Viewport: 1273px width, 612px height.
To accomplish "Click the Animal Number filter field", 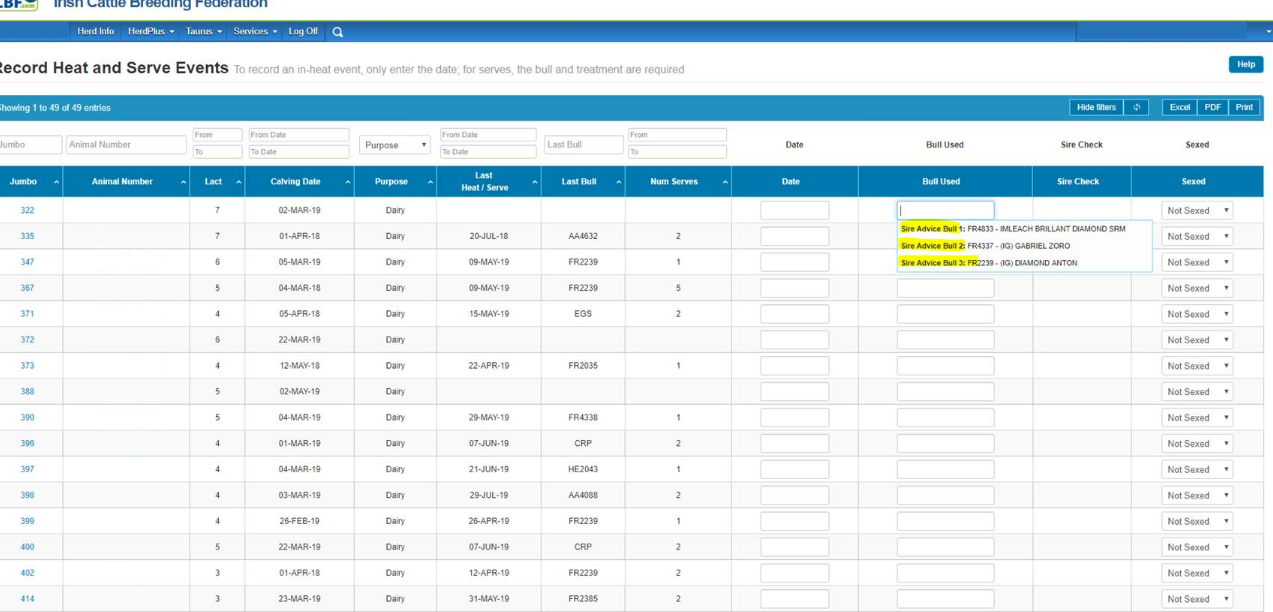I will (x=126, y=145).
